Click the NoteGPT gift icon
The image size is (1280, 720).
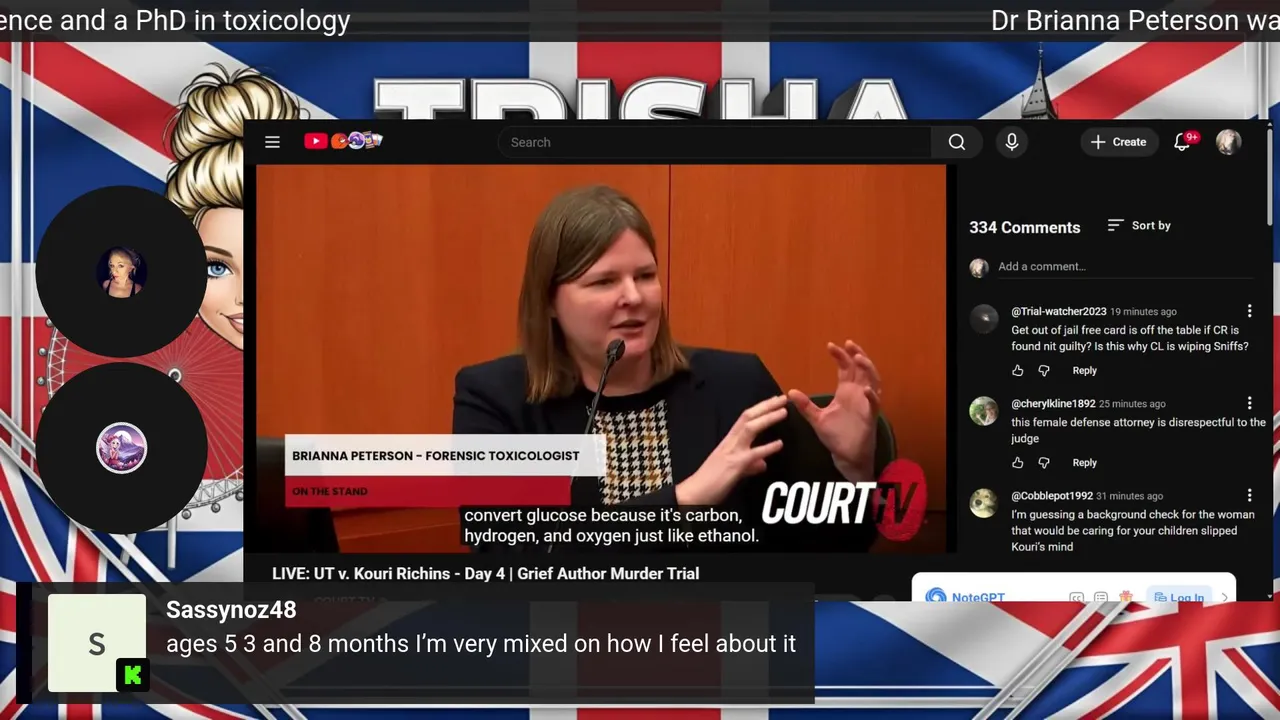pos(1126,597)
